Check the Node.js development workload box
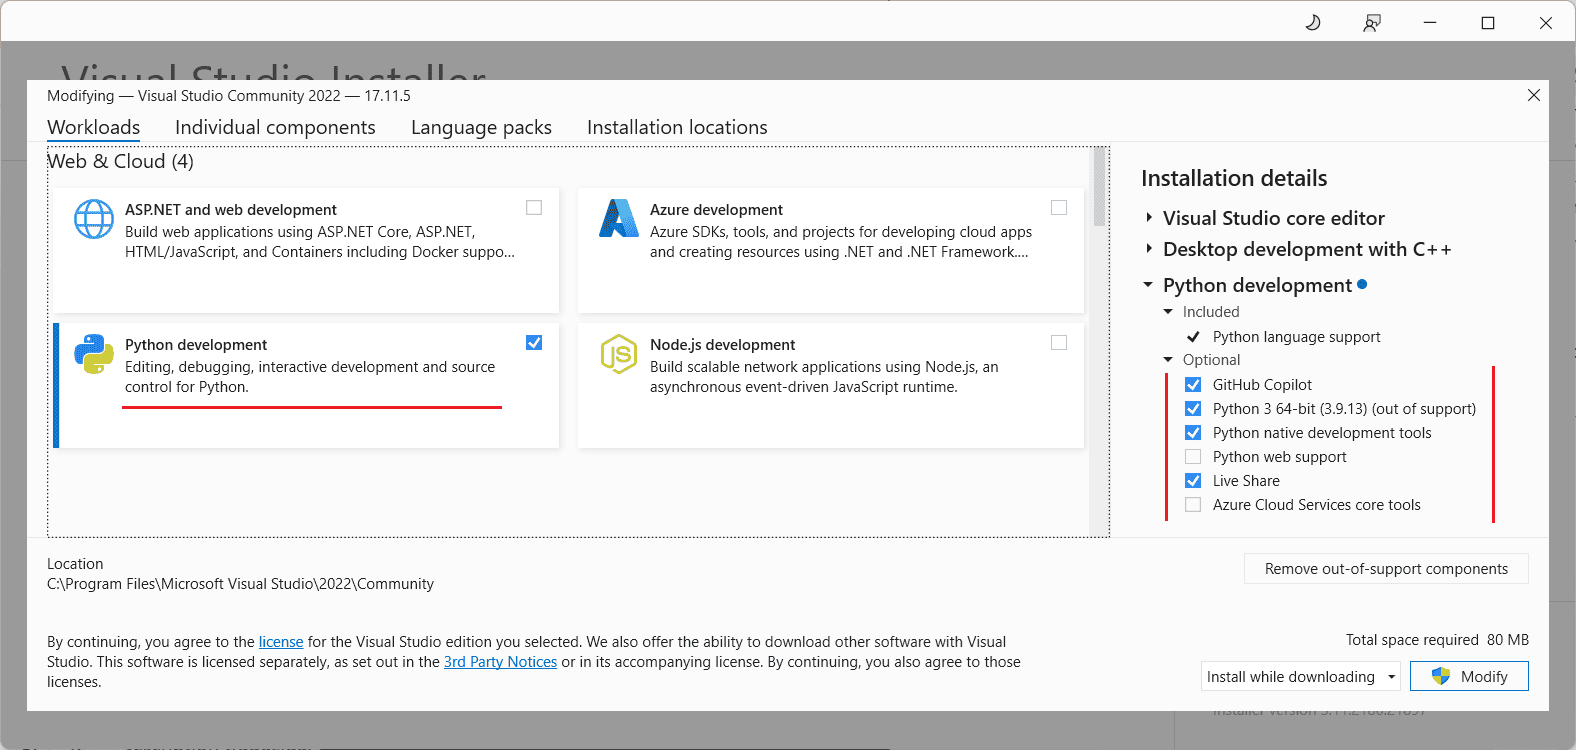 click(x=1059, y=343)
